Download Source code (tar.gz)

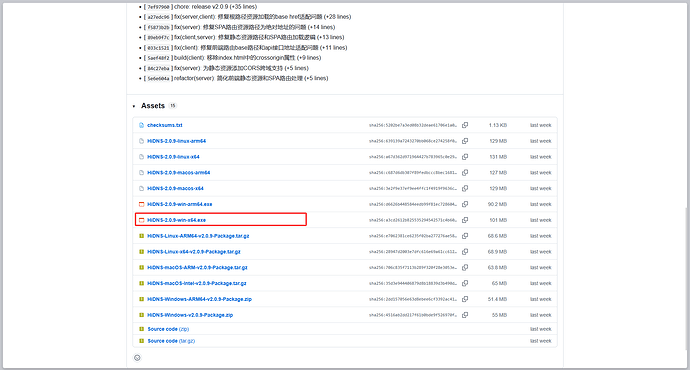(171, 341)
